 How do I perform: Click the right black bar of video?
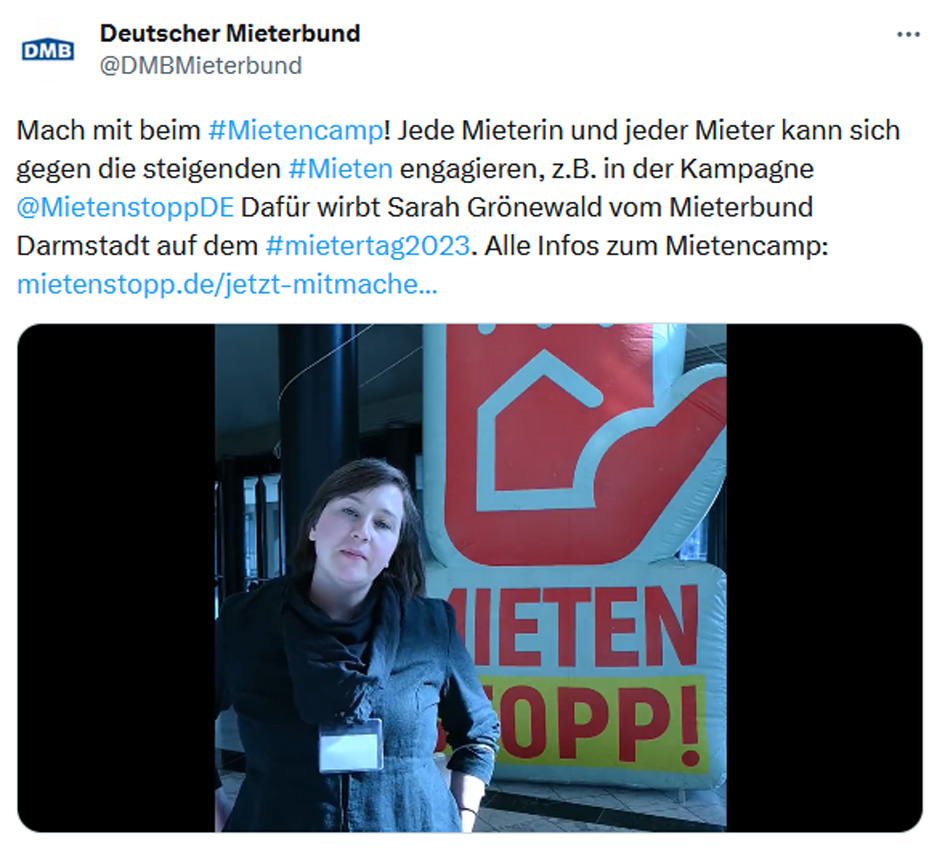coord(824,578)
